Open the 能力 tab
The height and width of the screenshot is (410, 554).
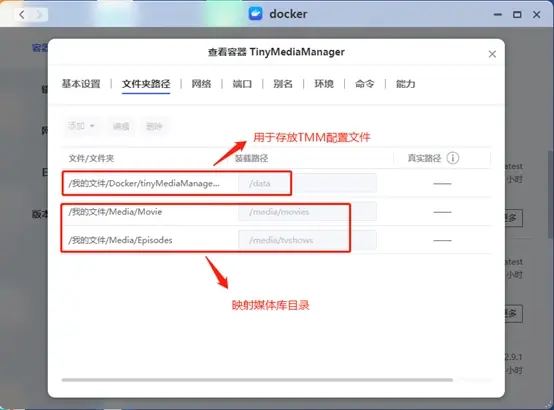pos(405,84)
